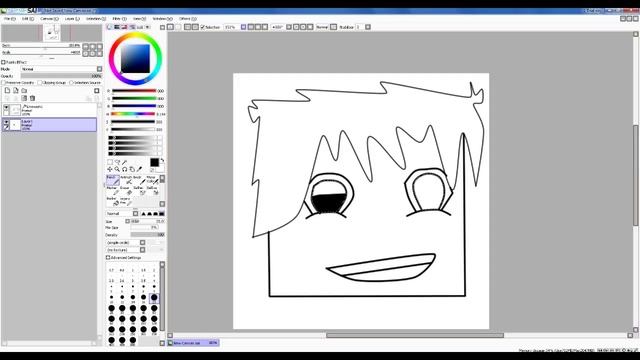This screenshot has width=640, height=360.
Task: Select the WaterColor brush tool
Action: pos(152,180)
